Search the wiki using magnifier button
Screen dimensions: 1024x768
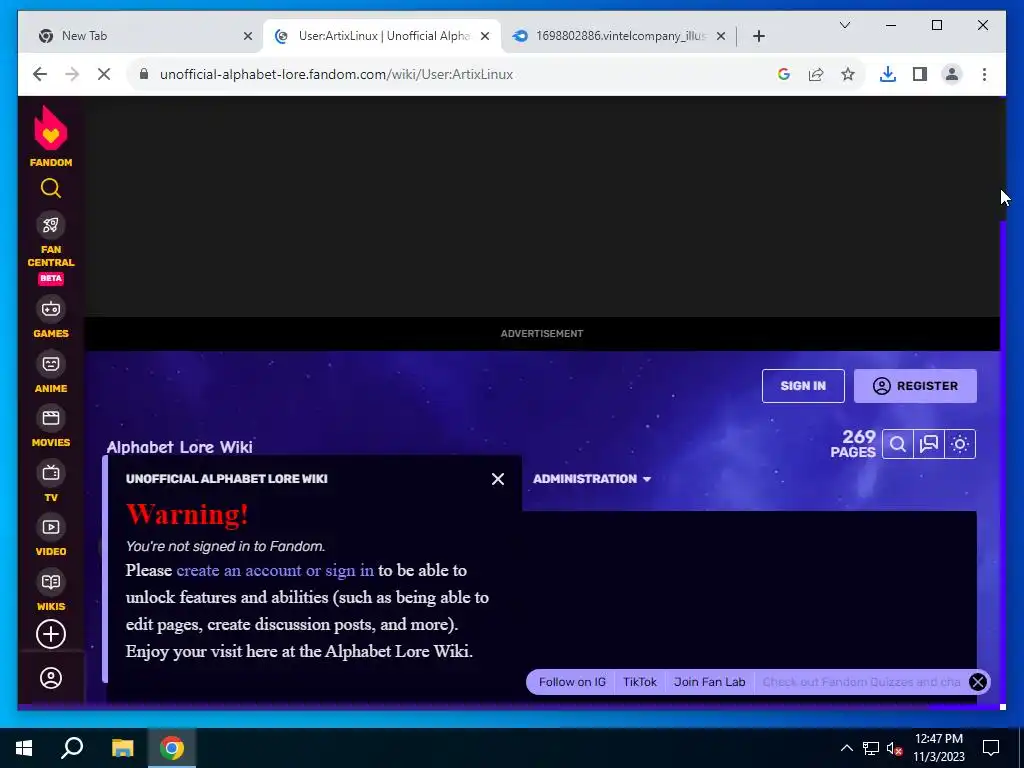tap(897, 444)
